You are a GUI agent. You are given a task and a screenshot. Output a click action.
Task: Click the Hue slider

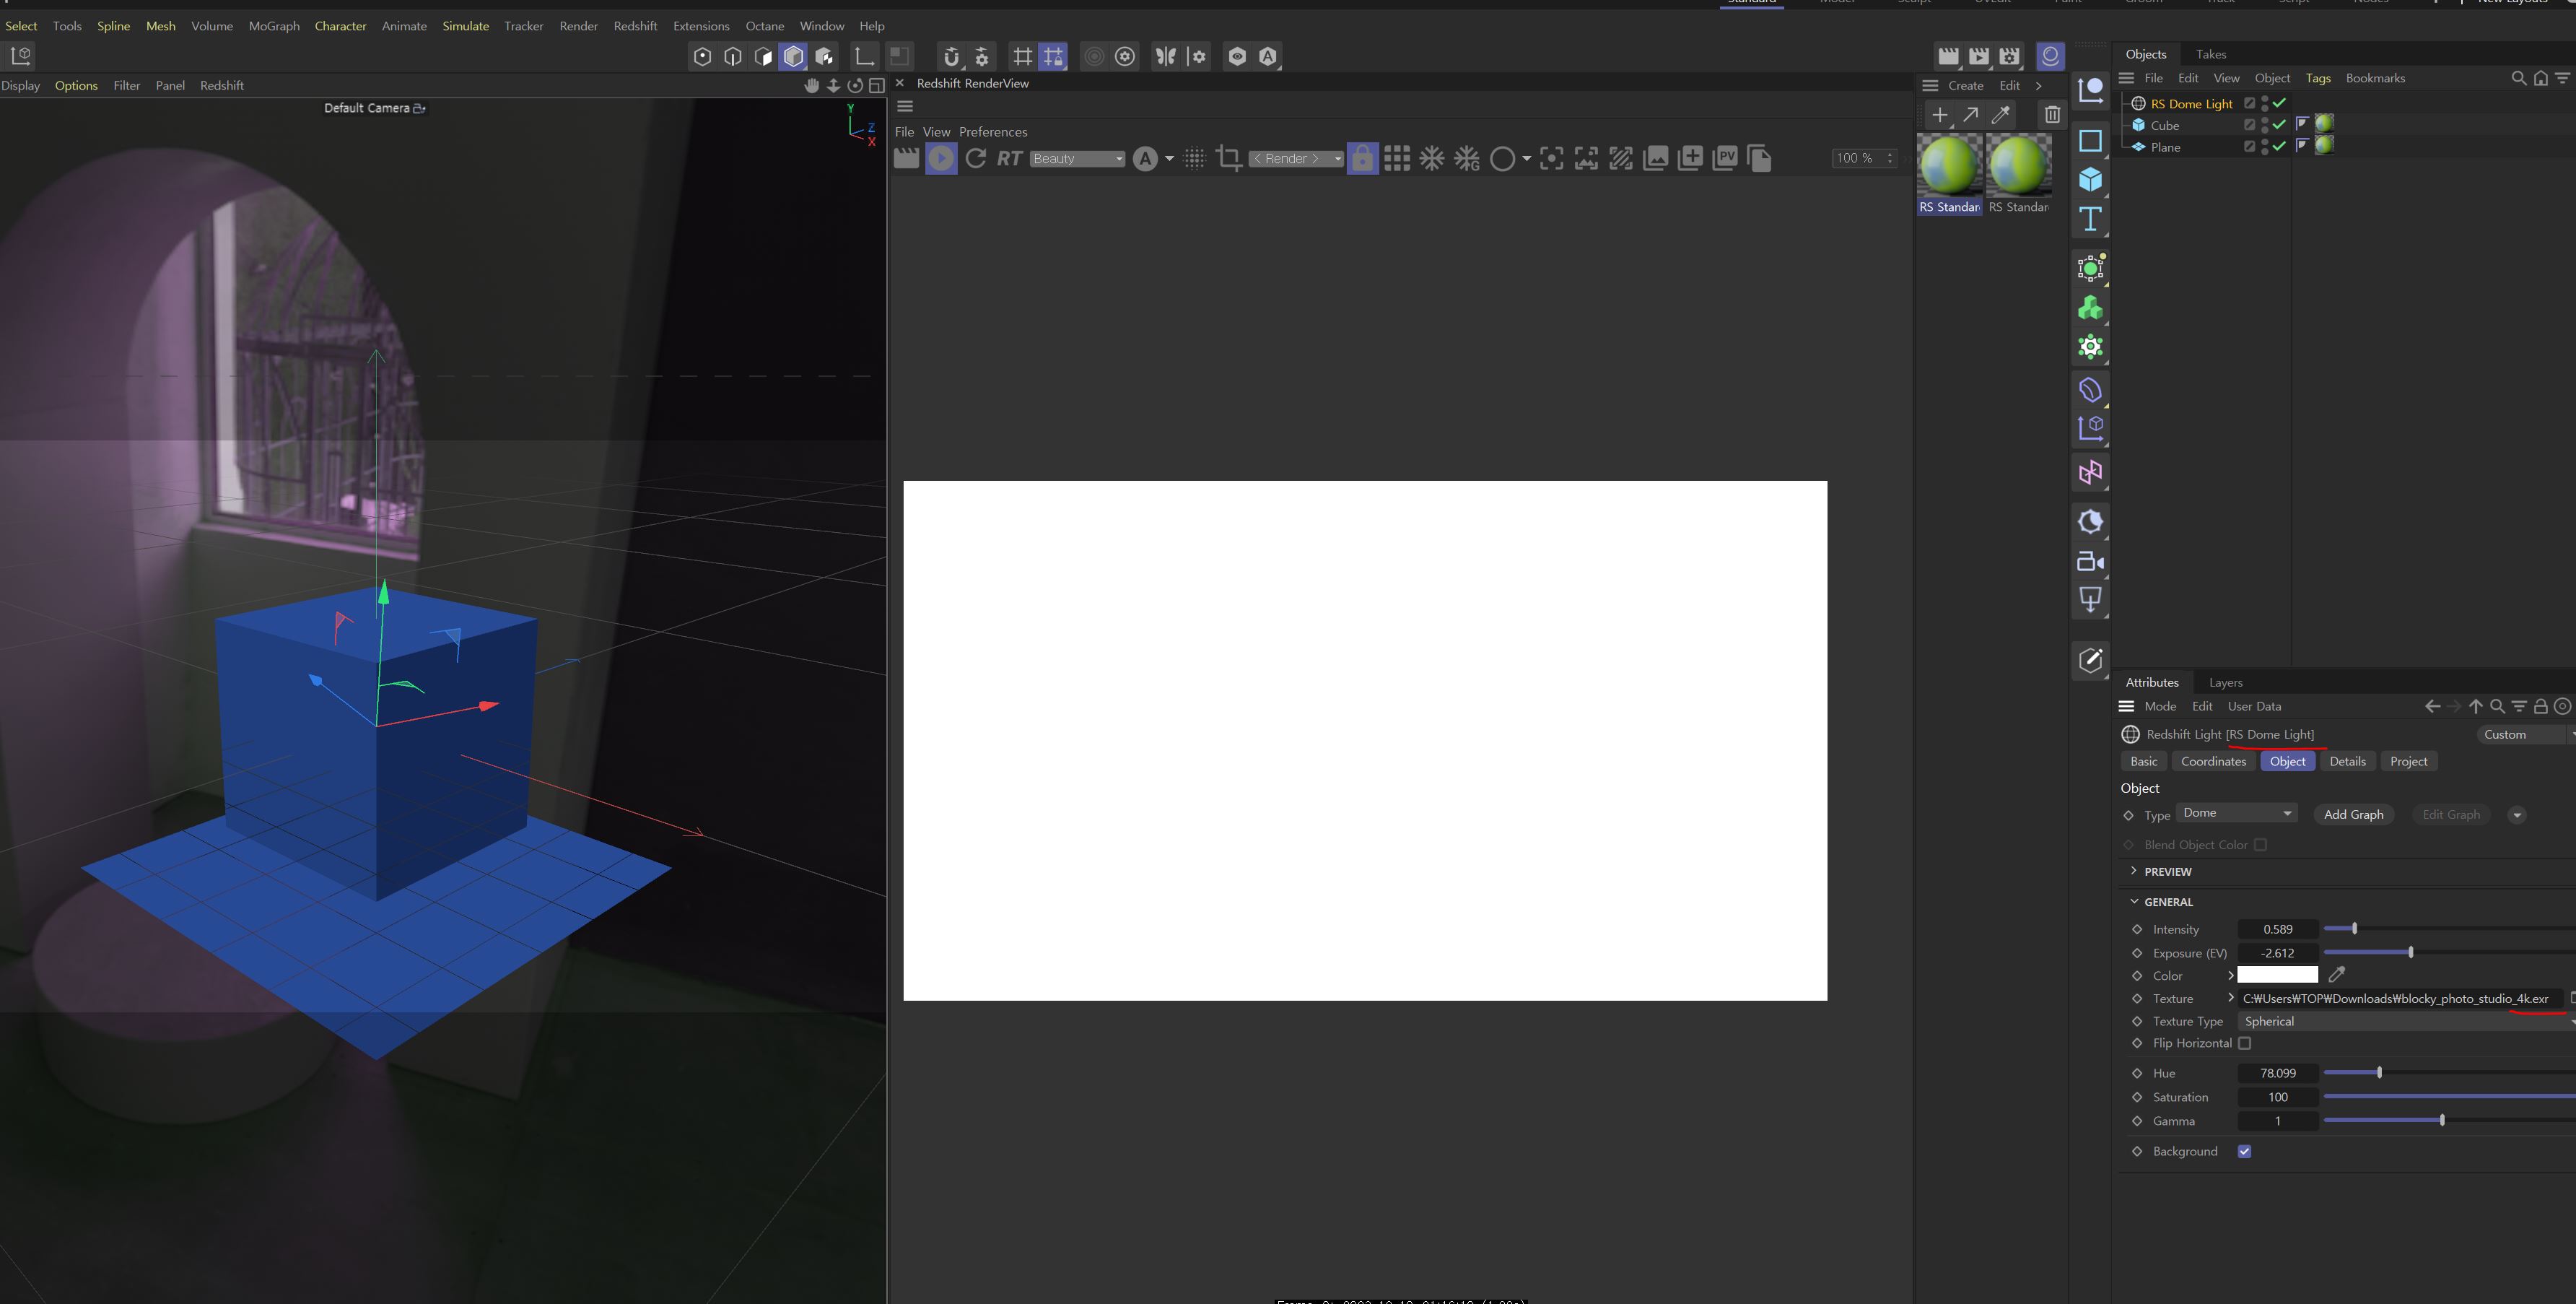tap(2448, 1073)
